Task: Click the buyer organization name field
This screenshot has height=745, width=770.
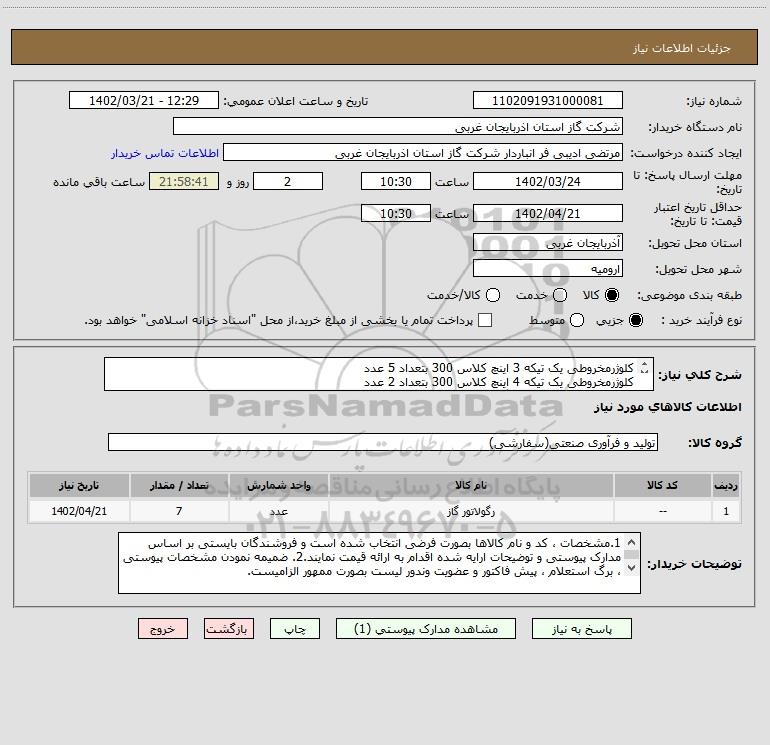Action: [398, 126]
